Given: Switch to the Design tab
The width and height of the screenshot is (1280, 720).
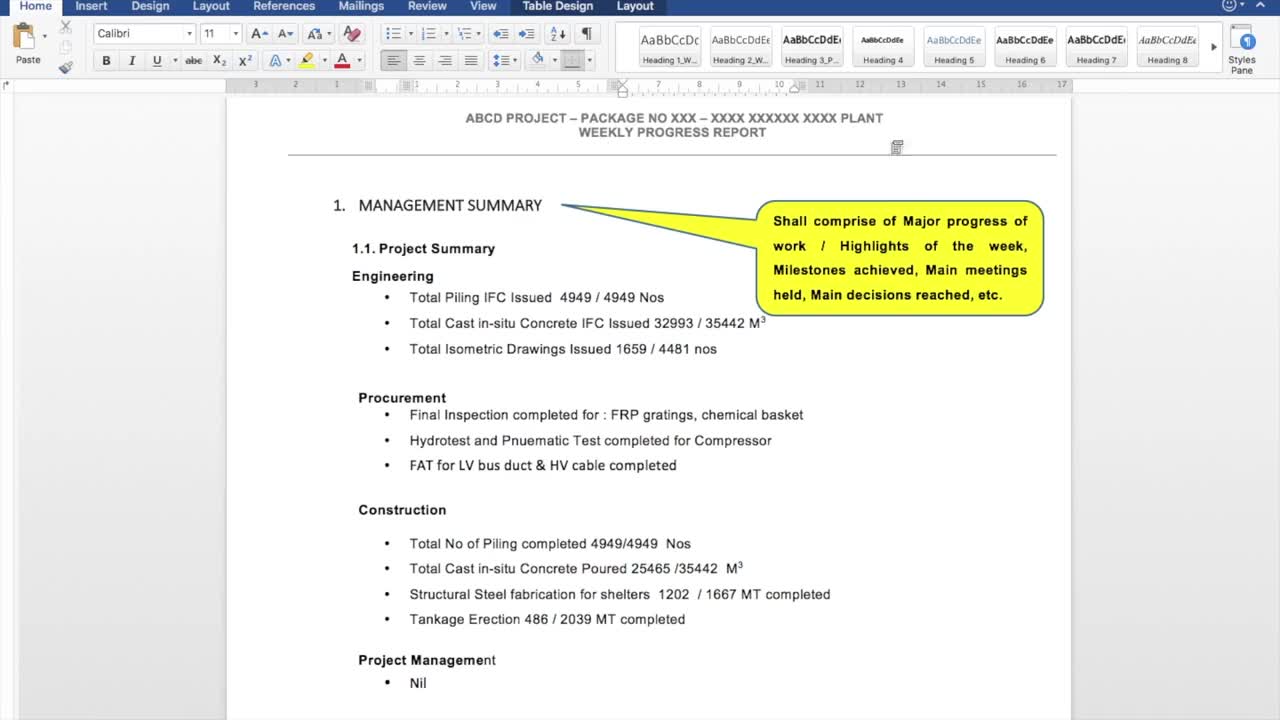Looking at the screenshot, I should (x=150, y=6).
